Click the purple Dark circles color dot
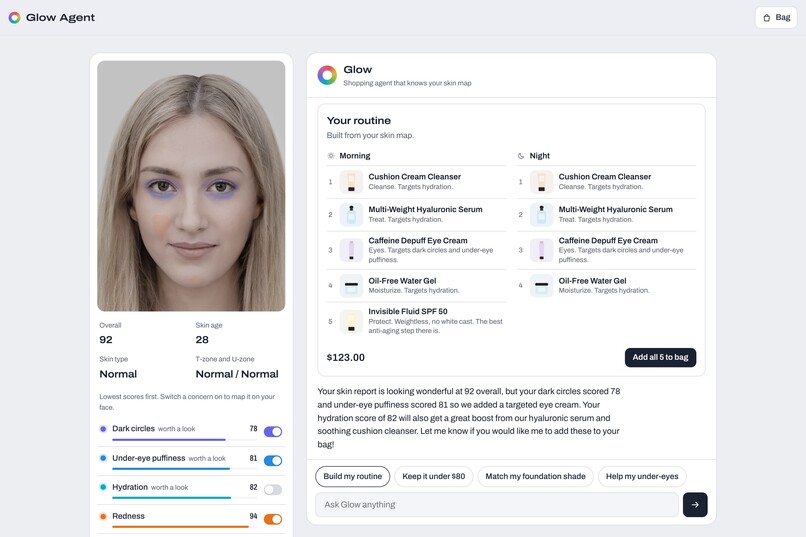This screenshot has width=806, height=537. pos(103,429)
